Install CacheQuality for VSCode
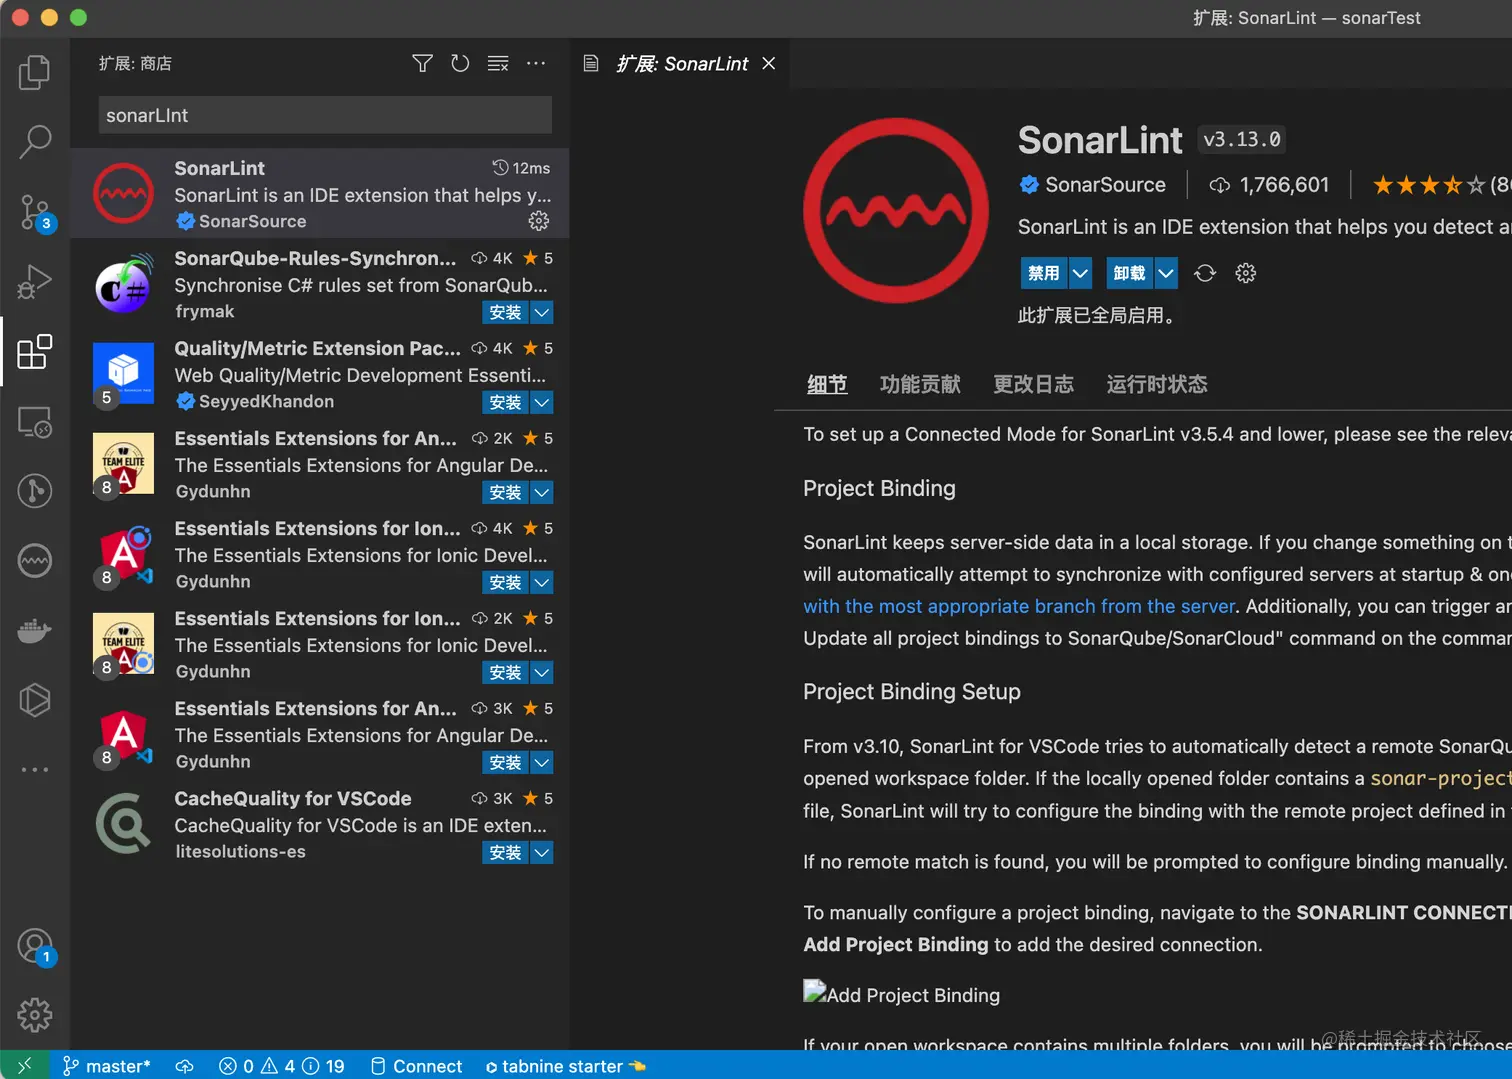 pyautogui.click(x=505, y=853)
